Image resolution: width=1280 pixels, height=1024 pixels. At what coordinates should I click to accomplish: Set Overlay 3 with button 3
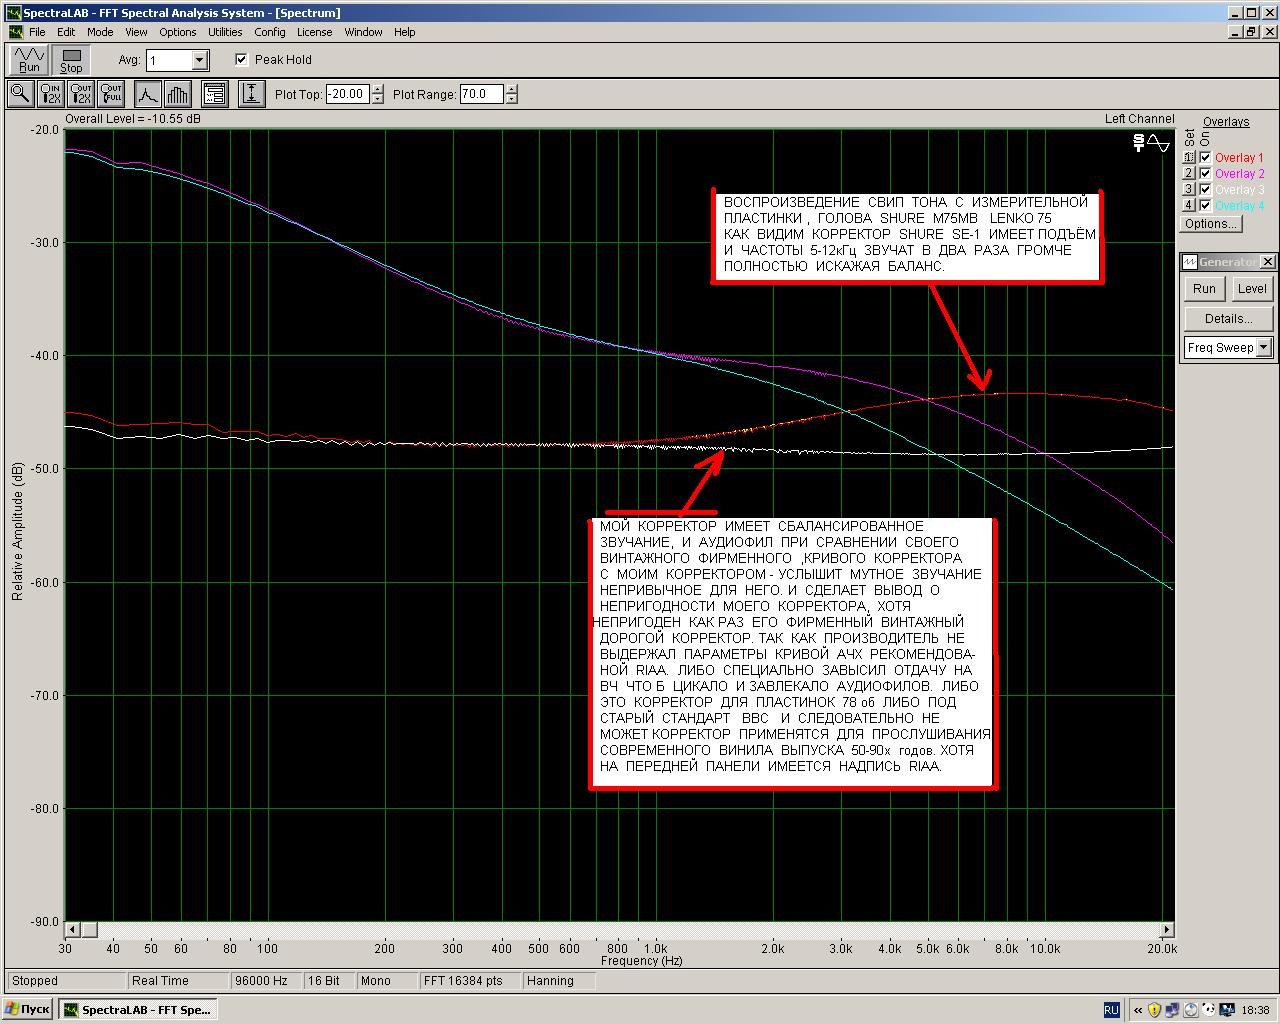click(1189, 190)
